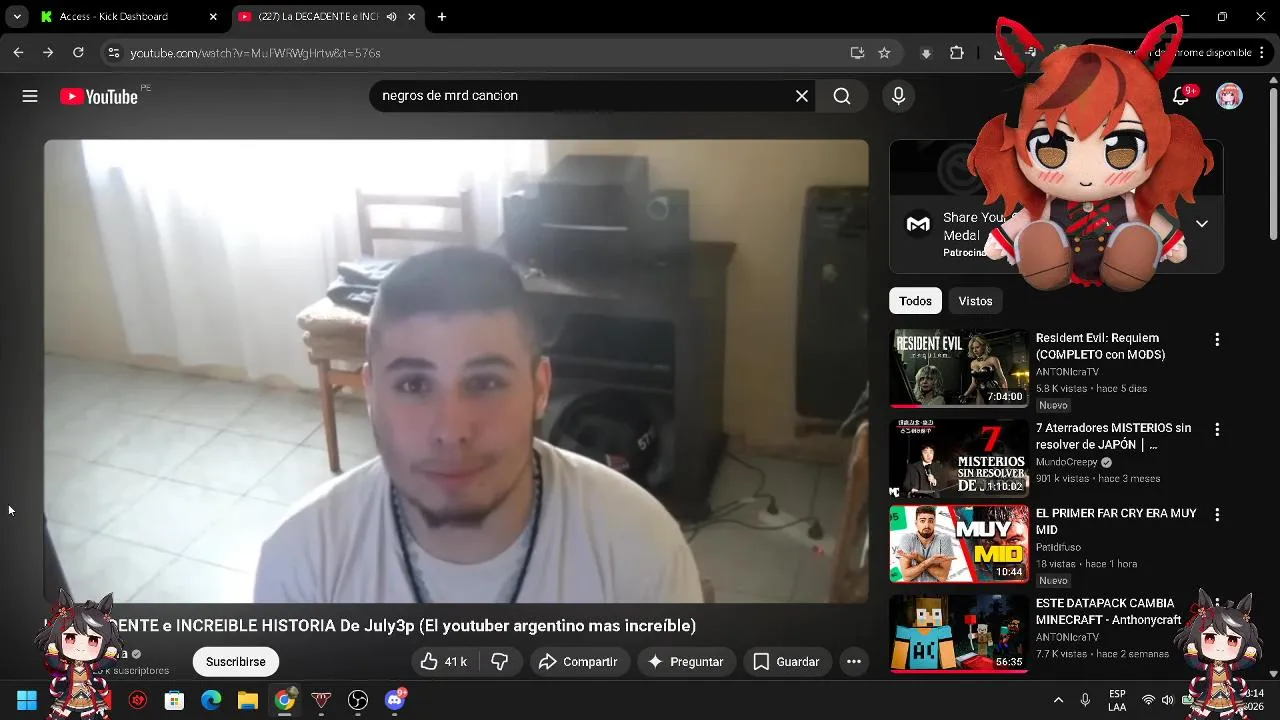The height and width of the screenshot is (720, 1280).
Task: Open more actions ellipsis below video
Action: click(854, 662)
